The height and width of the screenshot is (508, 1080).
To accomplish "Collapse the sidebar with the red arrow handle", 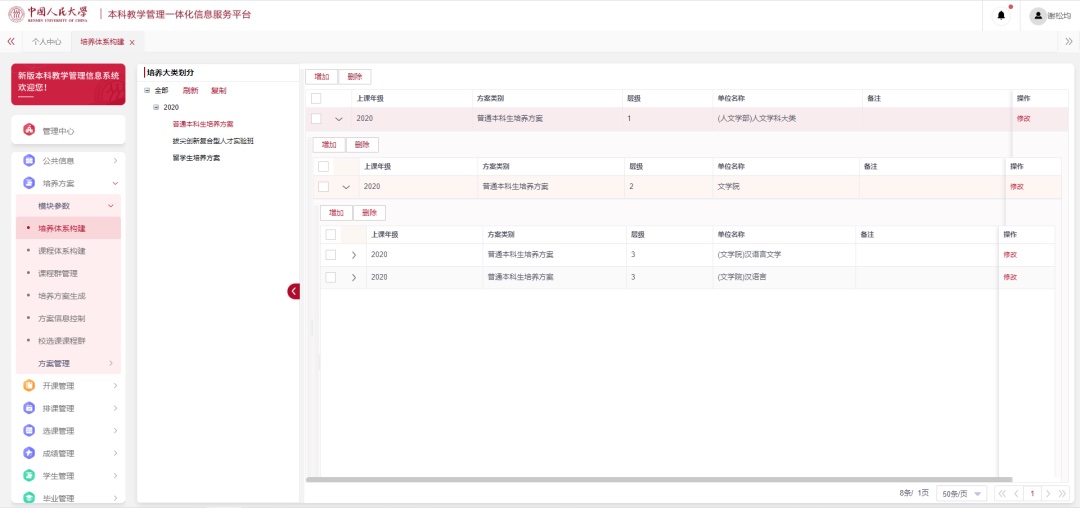I will tap(294, 291).
